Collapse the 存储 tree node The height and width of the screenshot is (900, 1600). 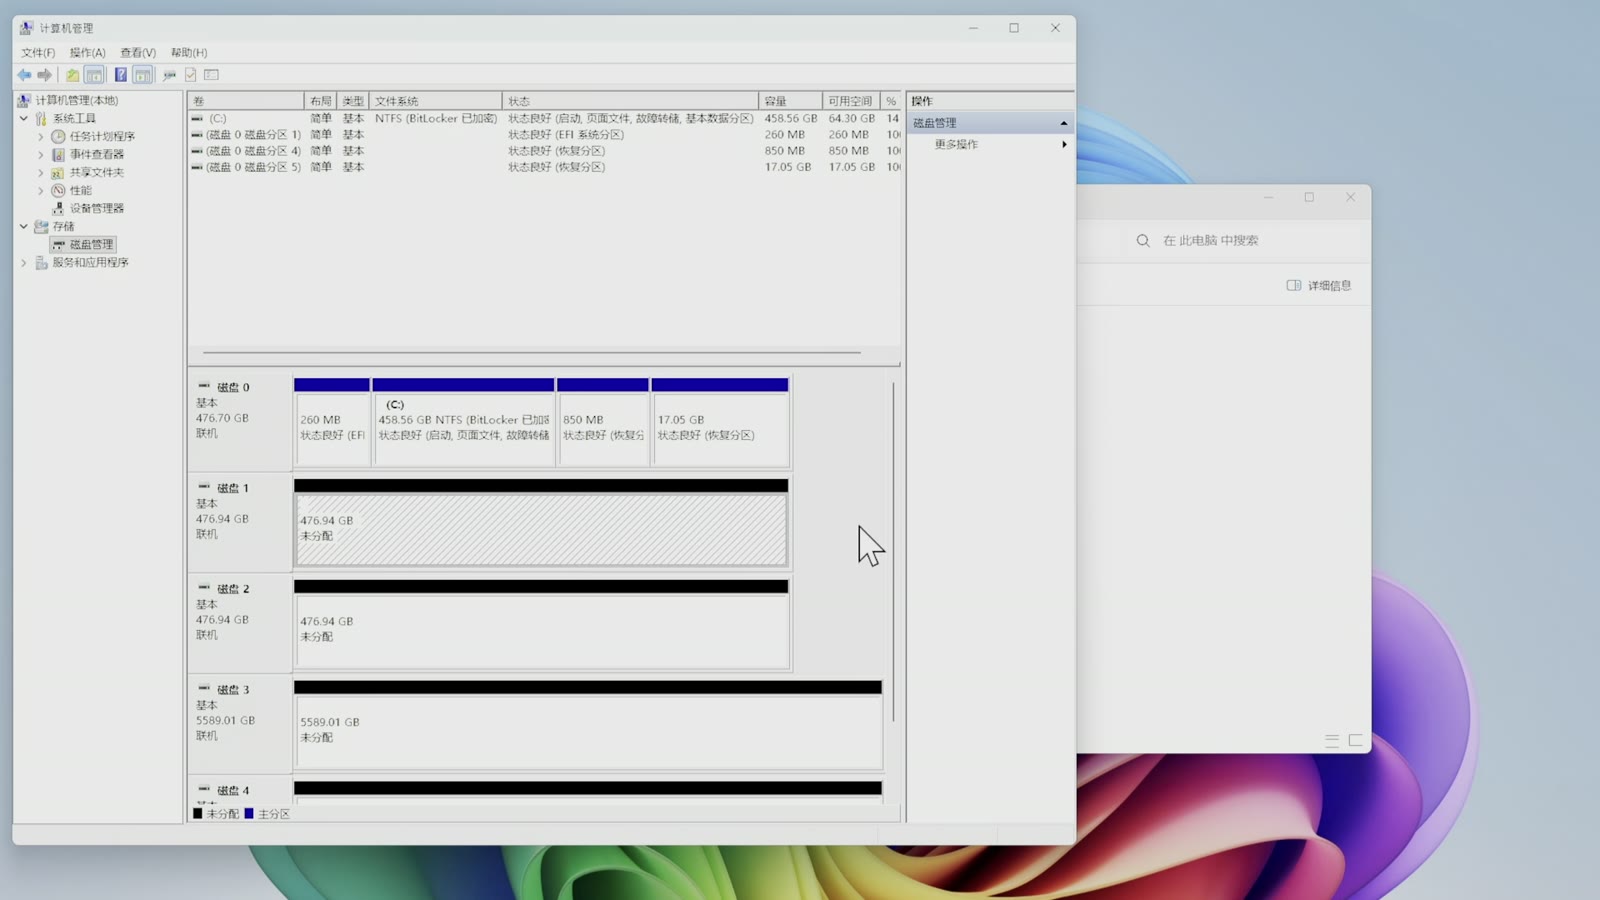pos(24,226)
